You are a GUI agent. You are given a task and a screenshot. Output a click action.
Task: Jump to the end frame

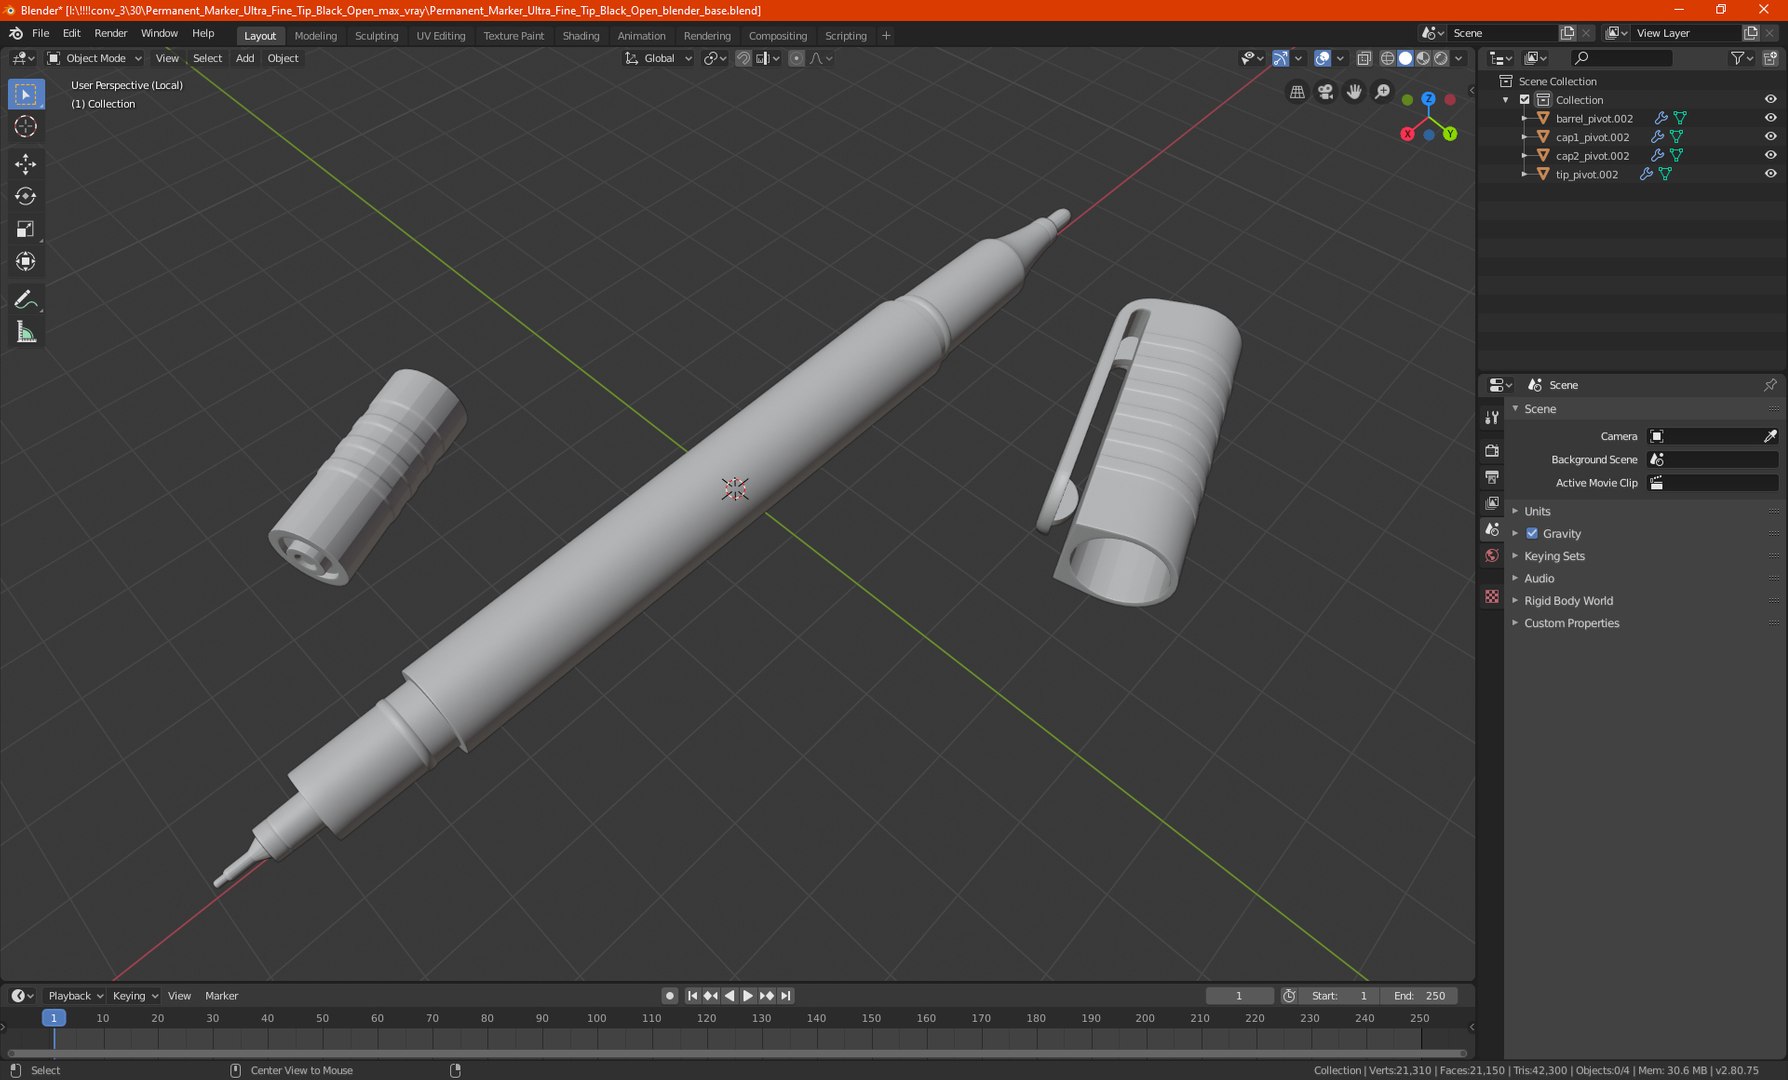(786, 996)
